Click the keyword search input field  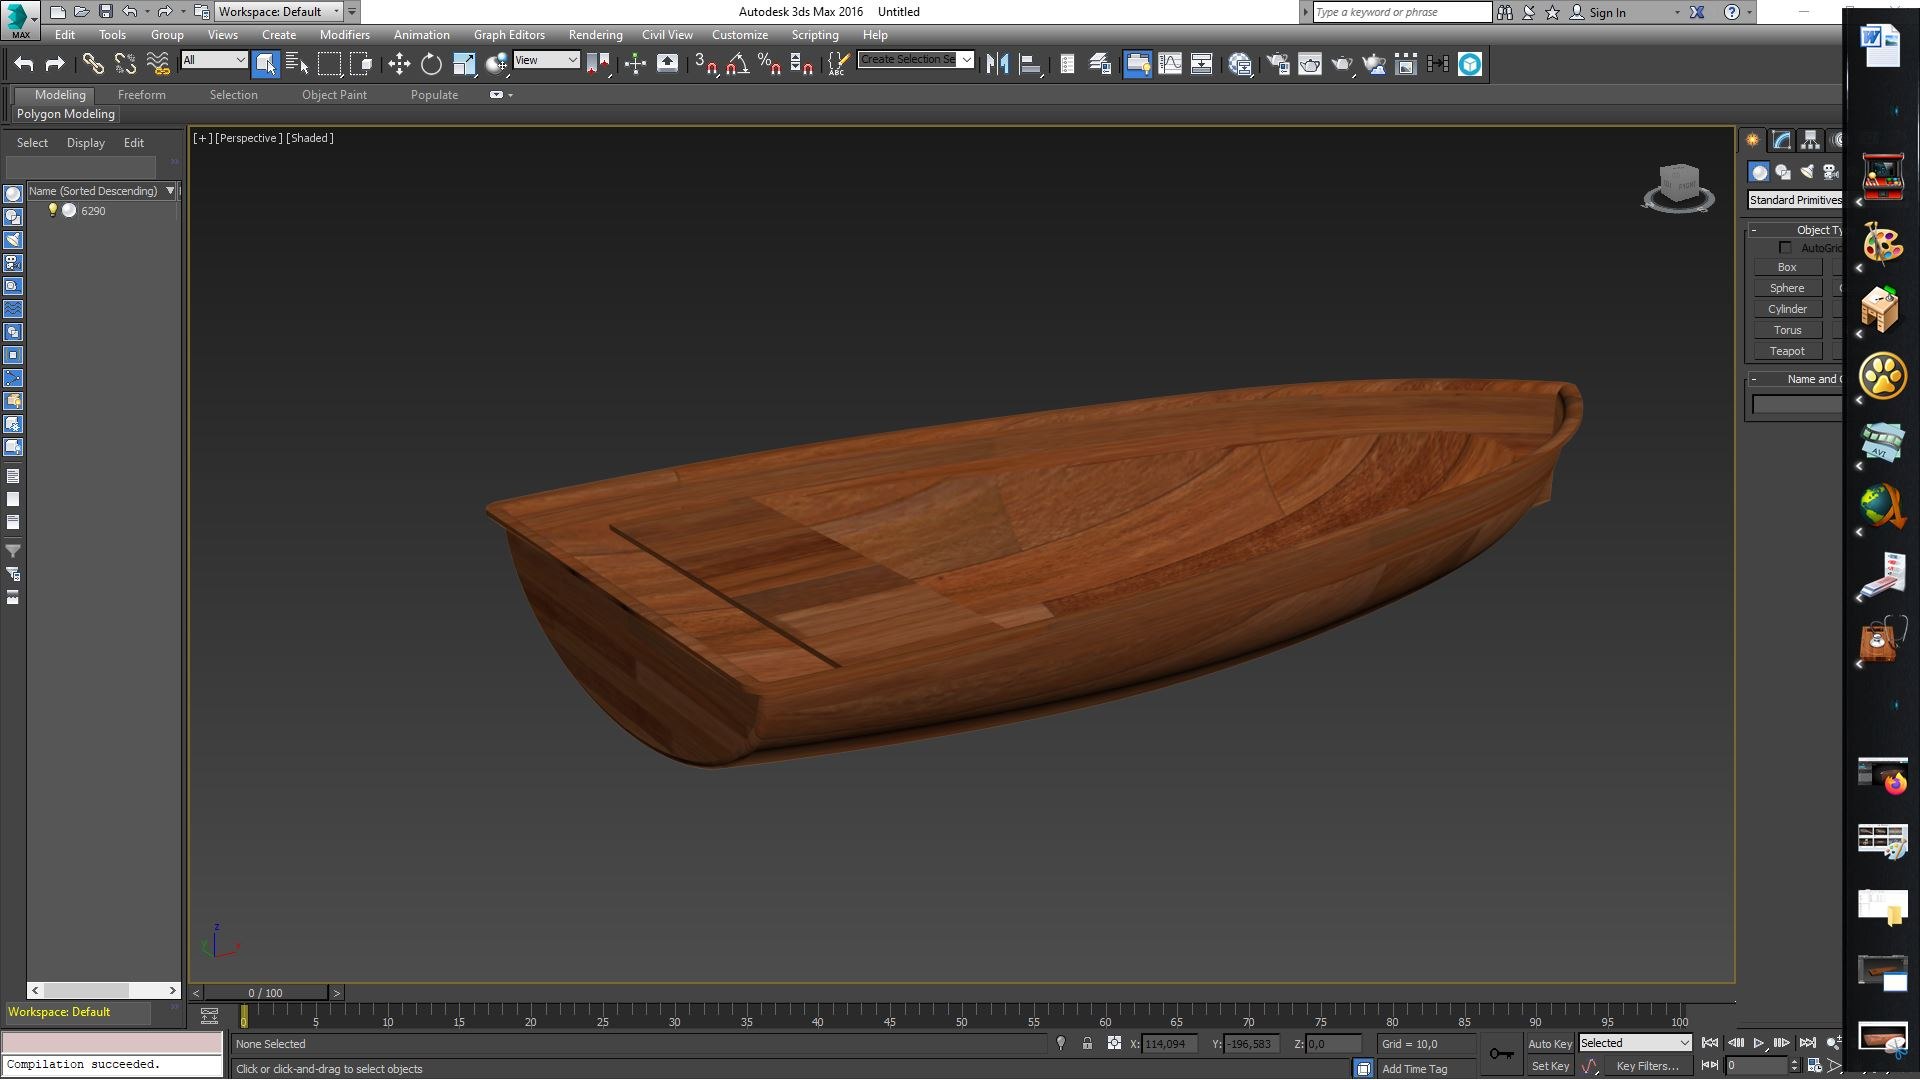point(1402,12)
